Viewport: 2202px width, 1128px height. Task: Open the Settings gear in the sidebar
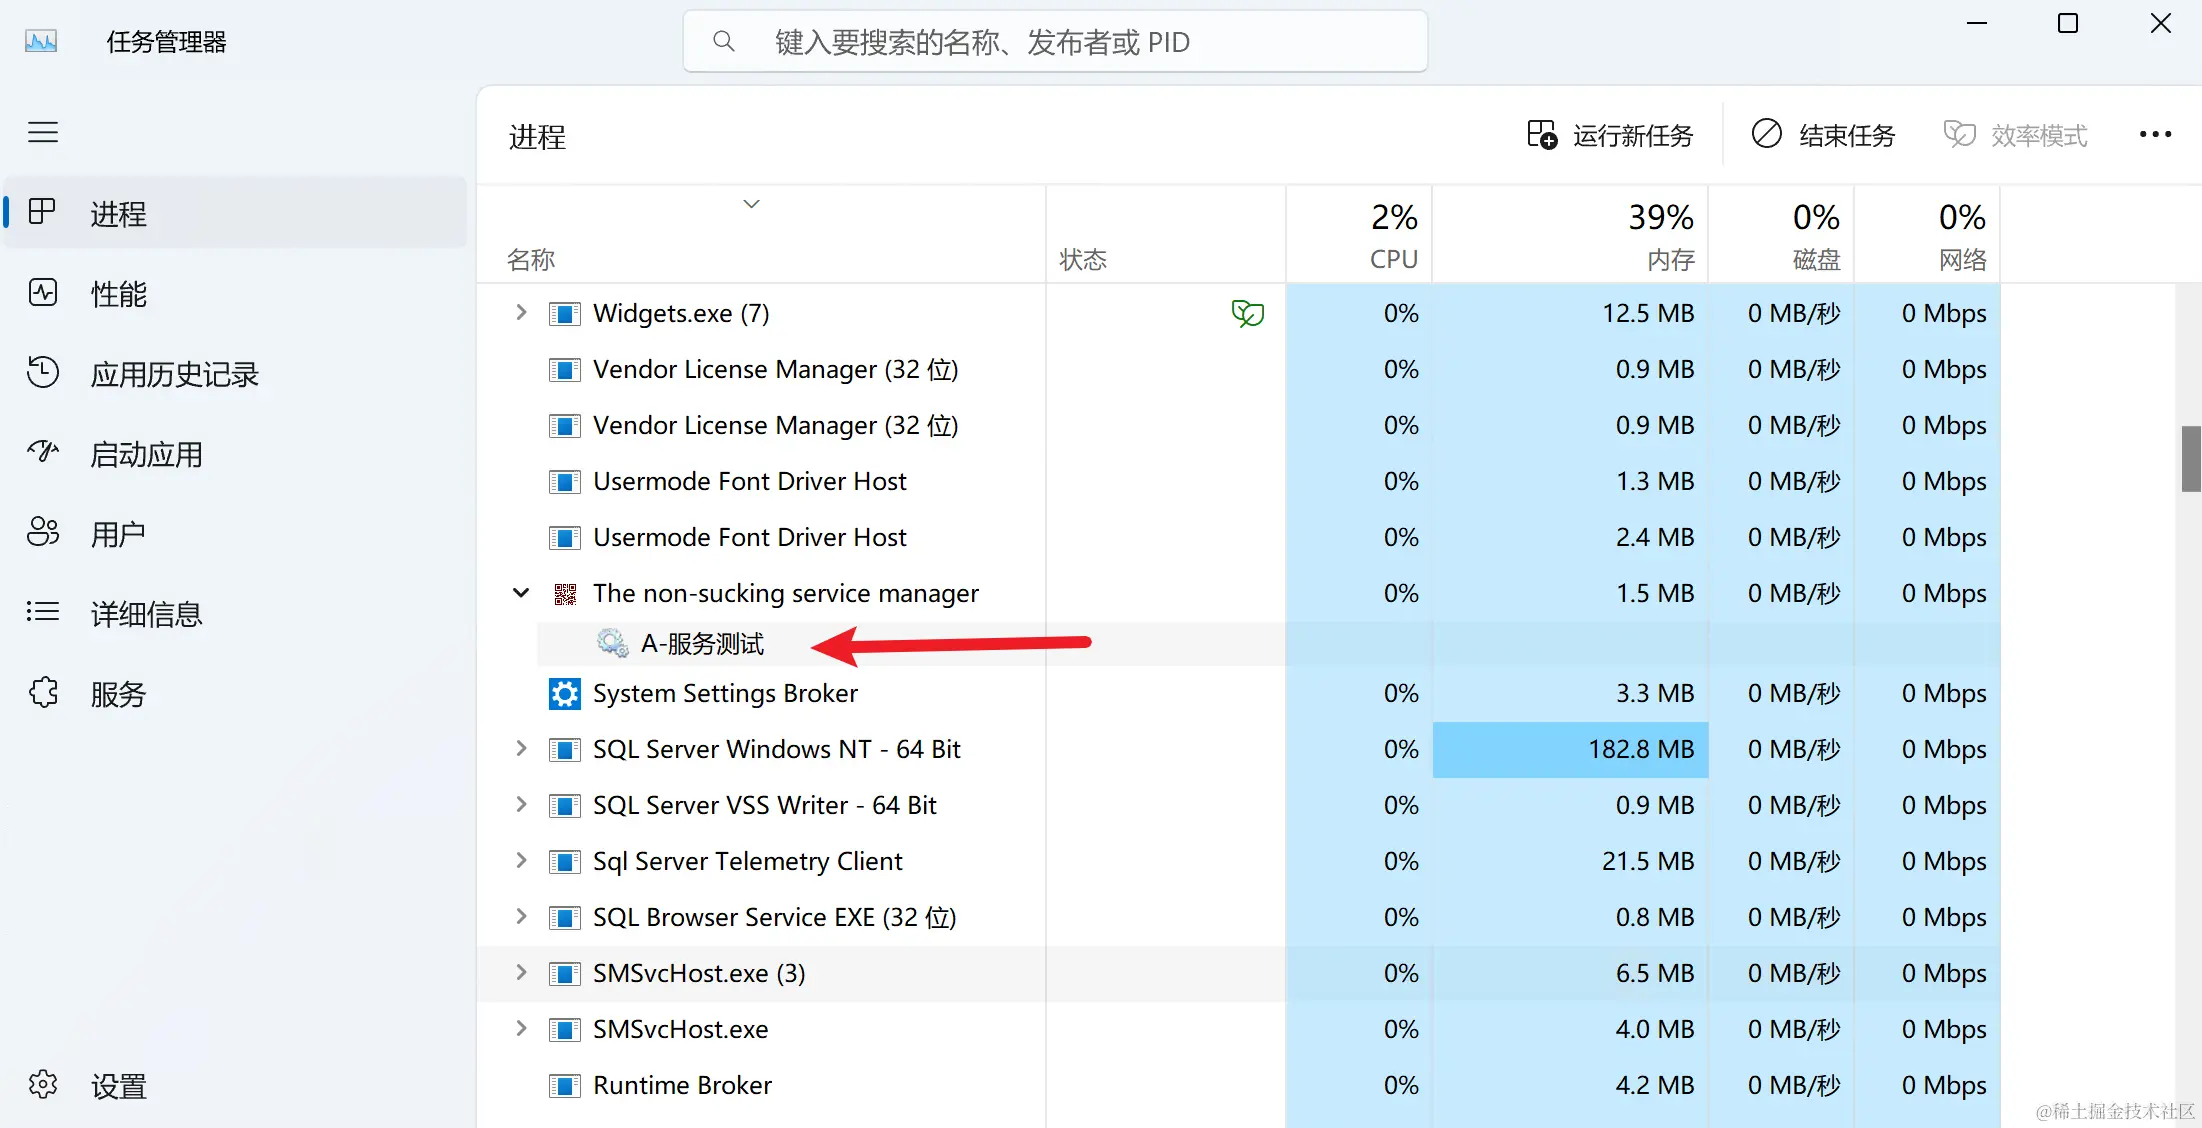click(x=43, y=1085)
